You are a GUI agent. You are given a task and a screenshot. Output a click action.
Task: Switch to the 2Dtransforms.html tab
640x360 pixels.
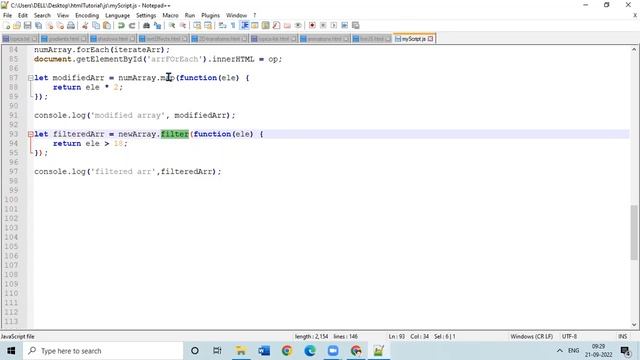(x=219, y=39)
